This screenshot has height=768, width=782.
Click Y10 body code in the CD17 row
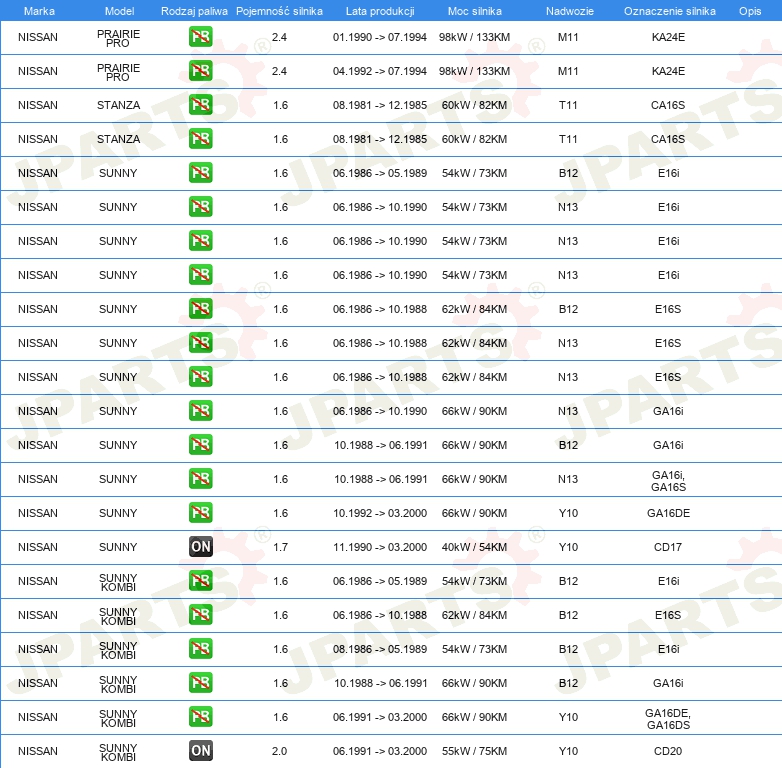pos(568,547)
